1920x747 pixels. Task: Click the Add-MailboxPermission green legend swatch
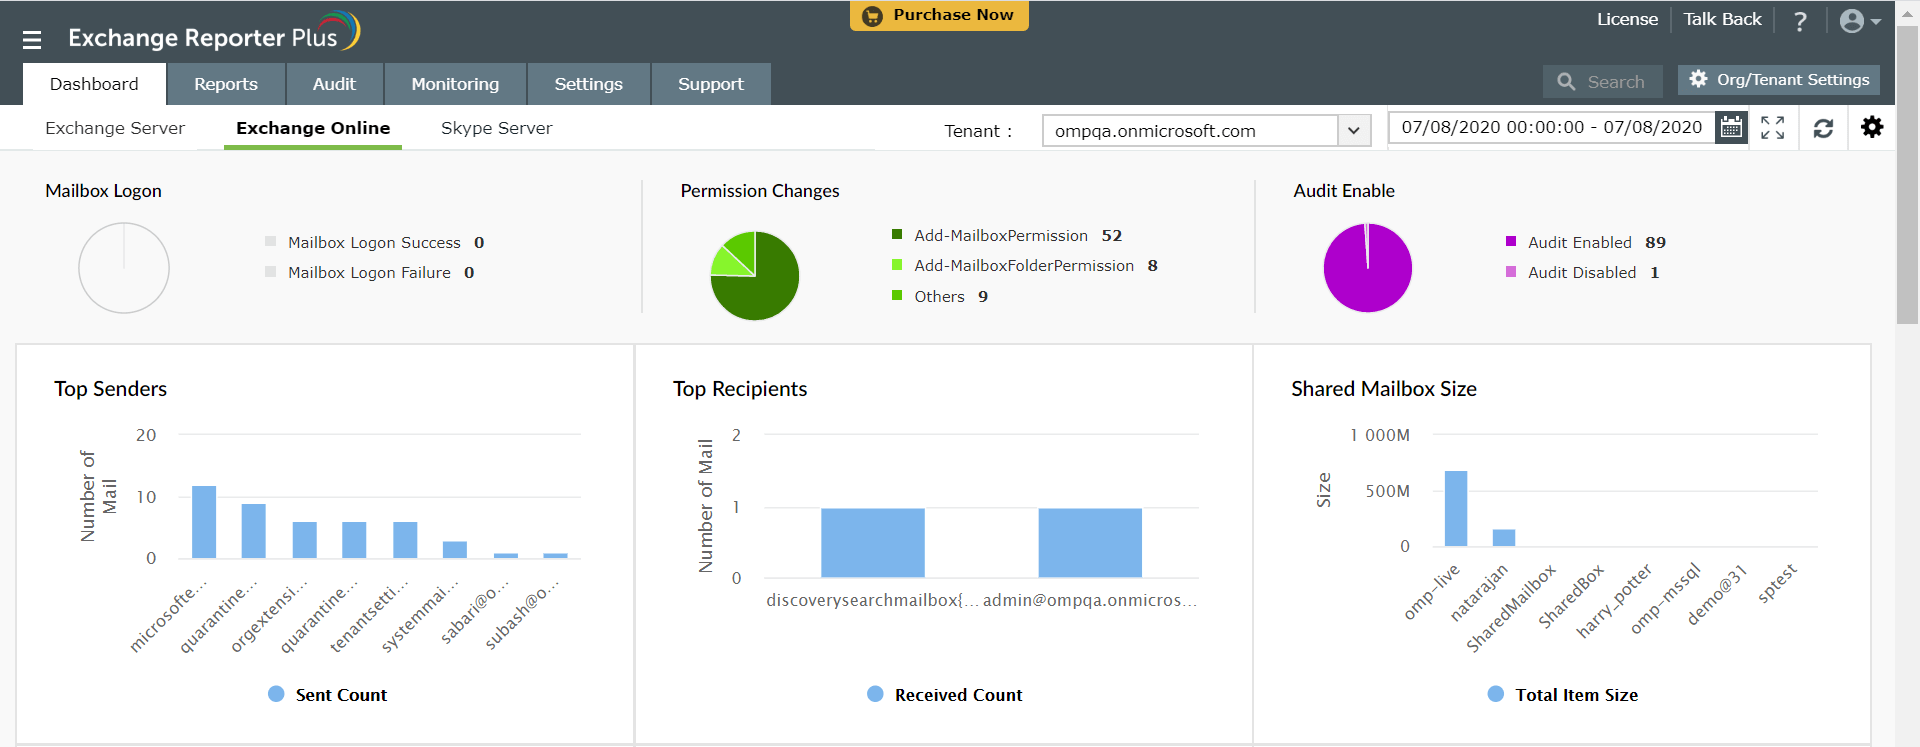[x=897, y=235]
